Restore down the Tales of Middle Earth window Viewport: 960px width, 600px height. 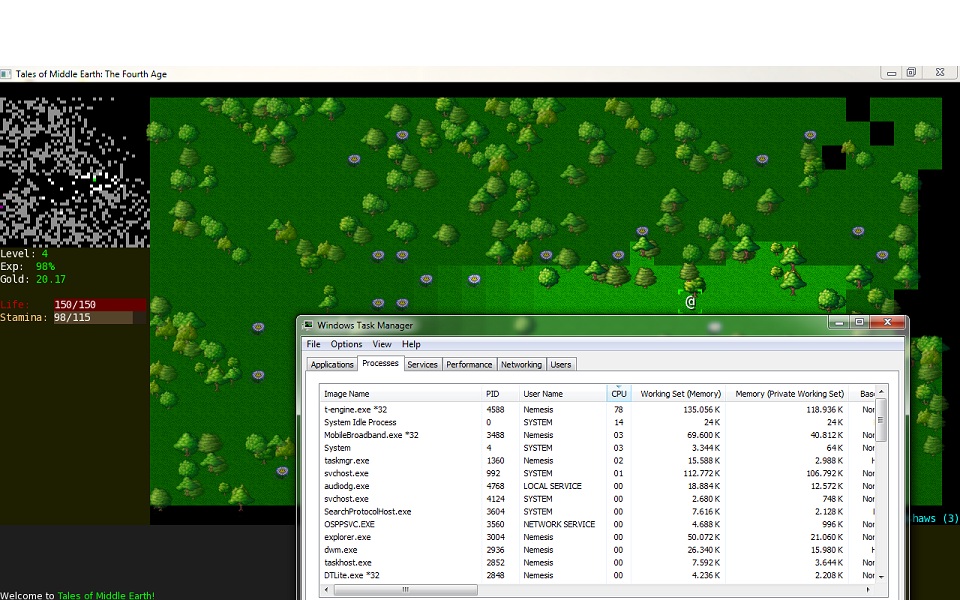(x=911, y=73)
